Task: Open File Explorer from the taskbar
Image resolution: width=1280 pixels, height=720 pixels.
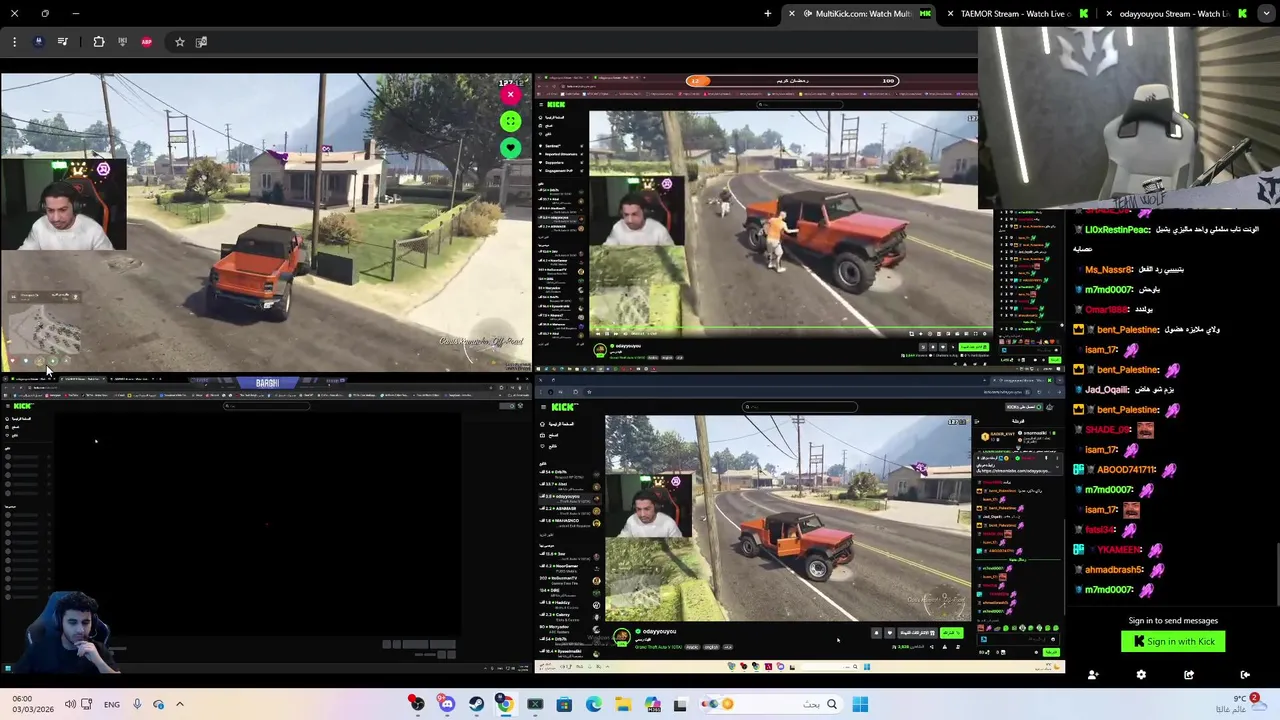Action: tap(623, 705)
